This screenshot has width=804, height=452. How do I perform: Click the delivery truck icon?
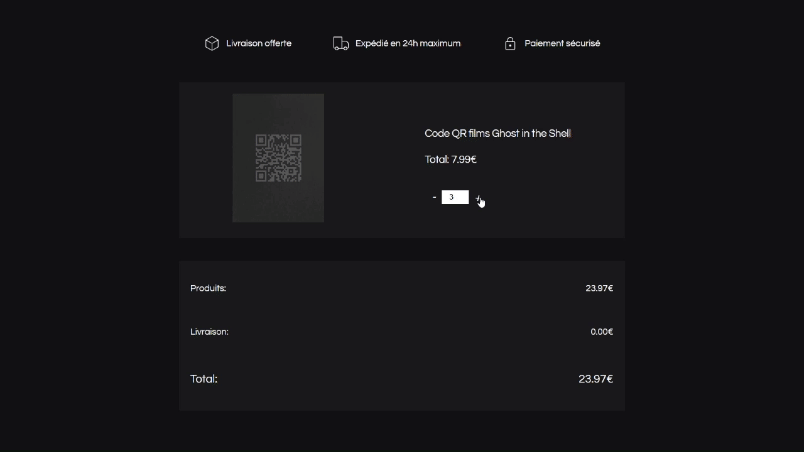click(x=341, y=43)
